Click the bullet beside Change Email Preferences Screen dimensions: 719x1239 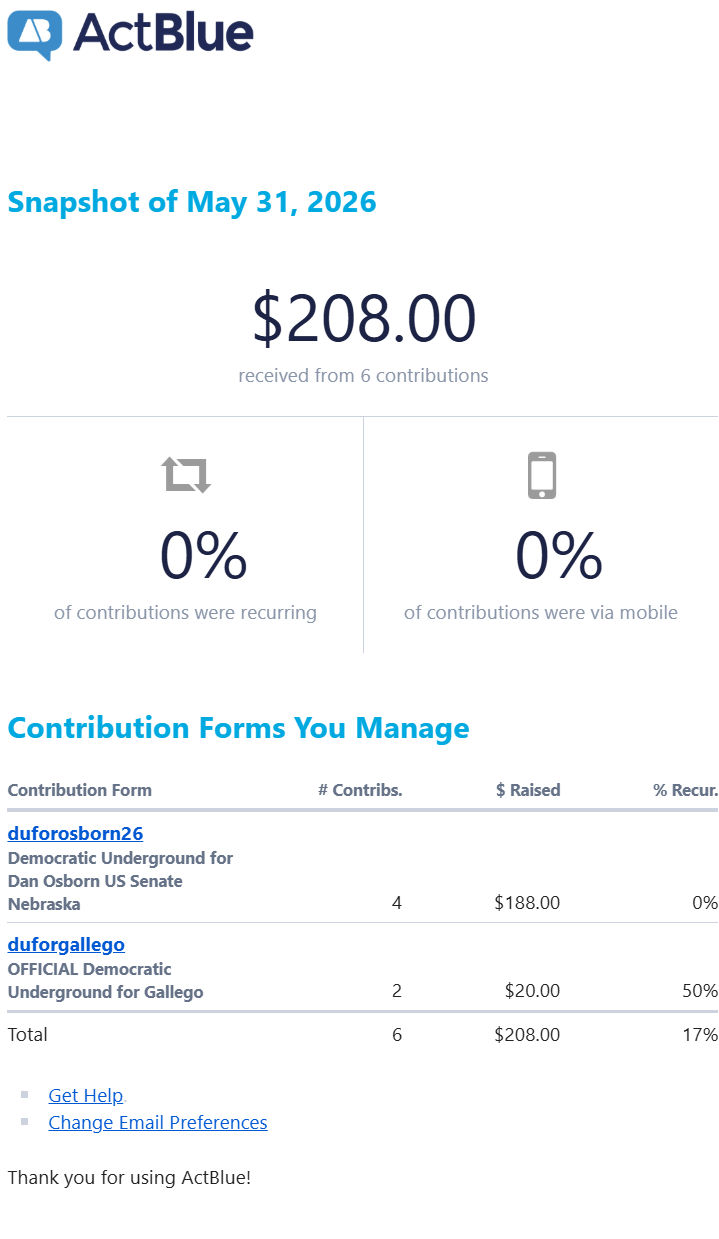point(25,1122)
